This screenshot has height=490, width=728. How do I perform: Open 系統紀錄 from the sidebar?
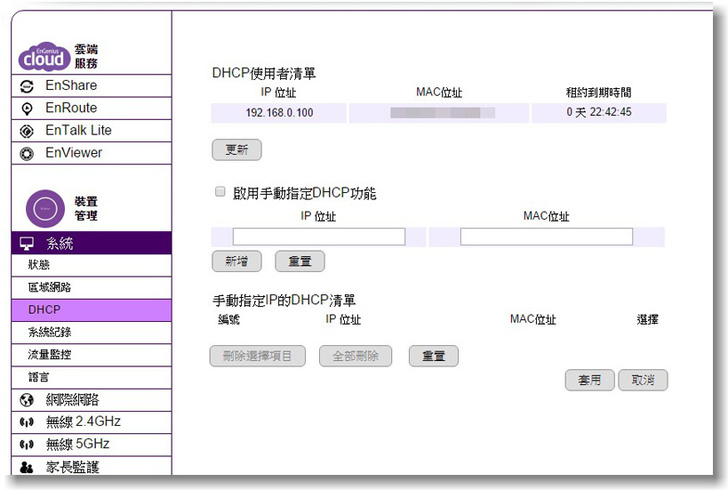click(49, 332)
